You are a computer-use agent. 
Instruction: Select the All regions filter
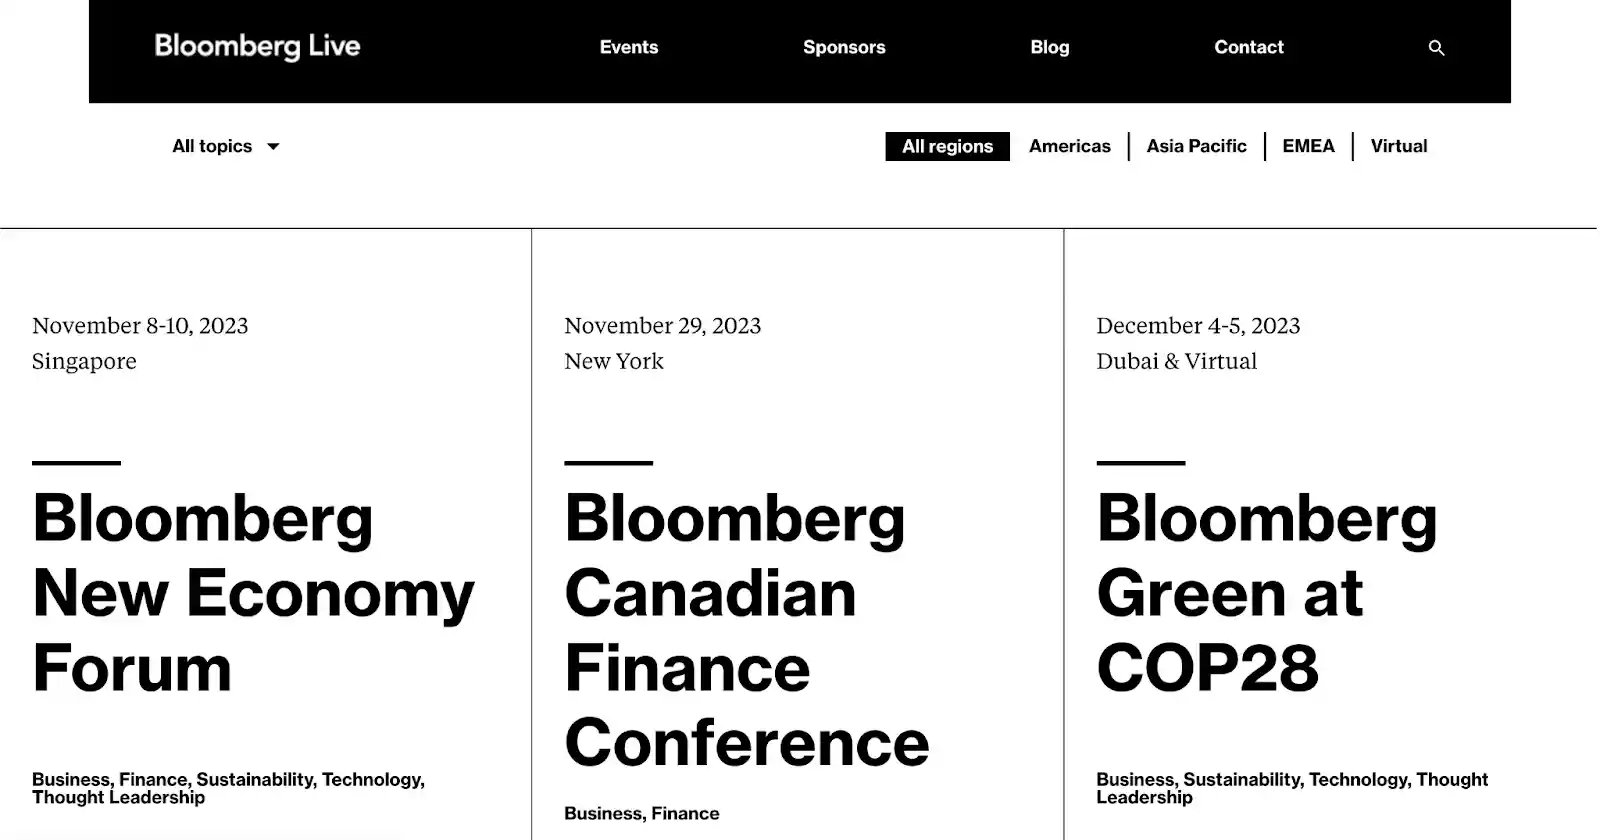point(947,146)
